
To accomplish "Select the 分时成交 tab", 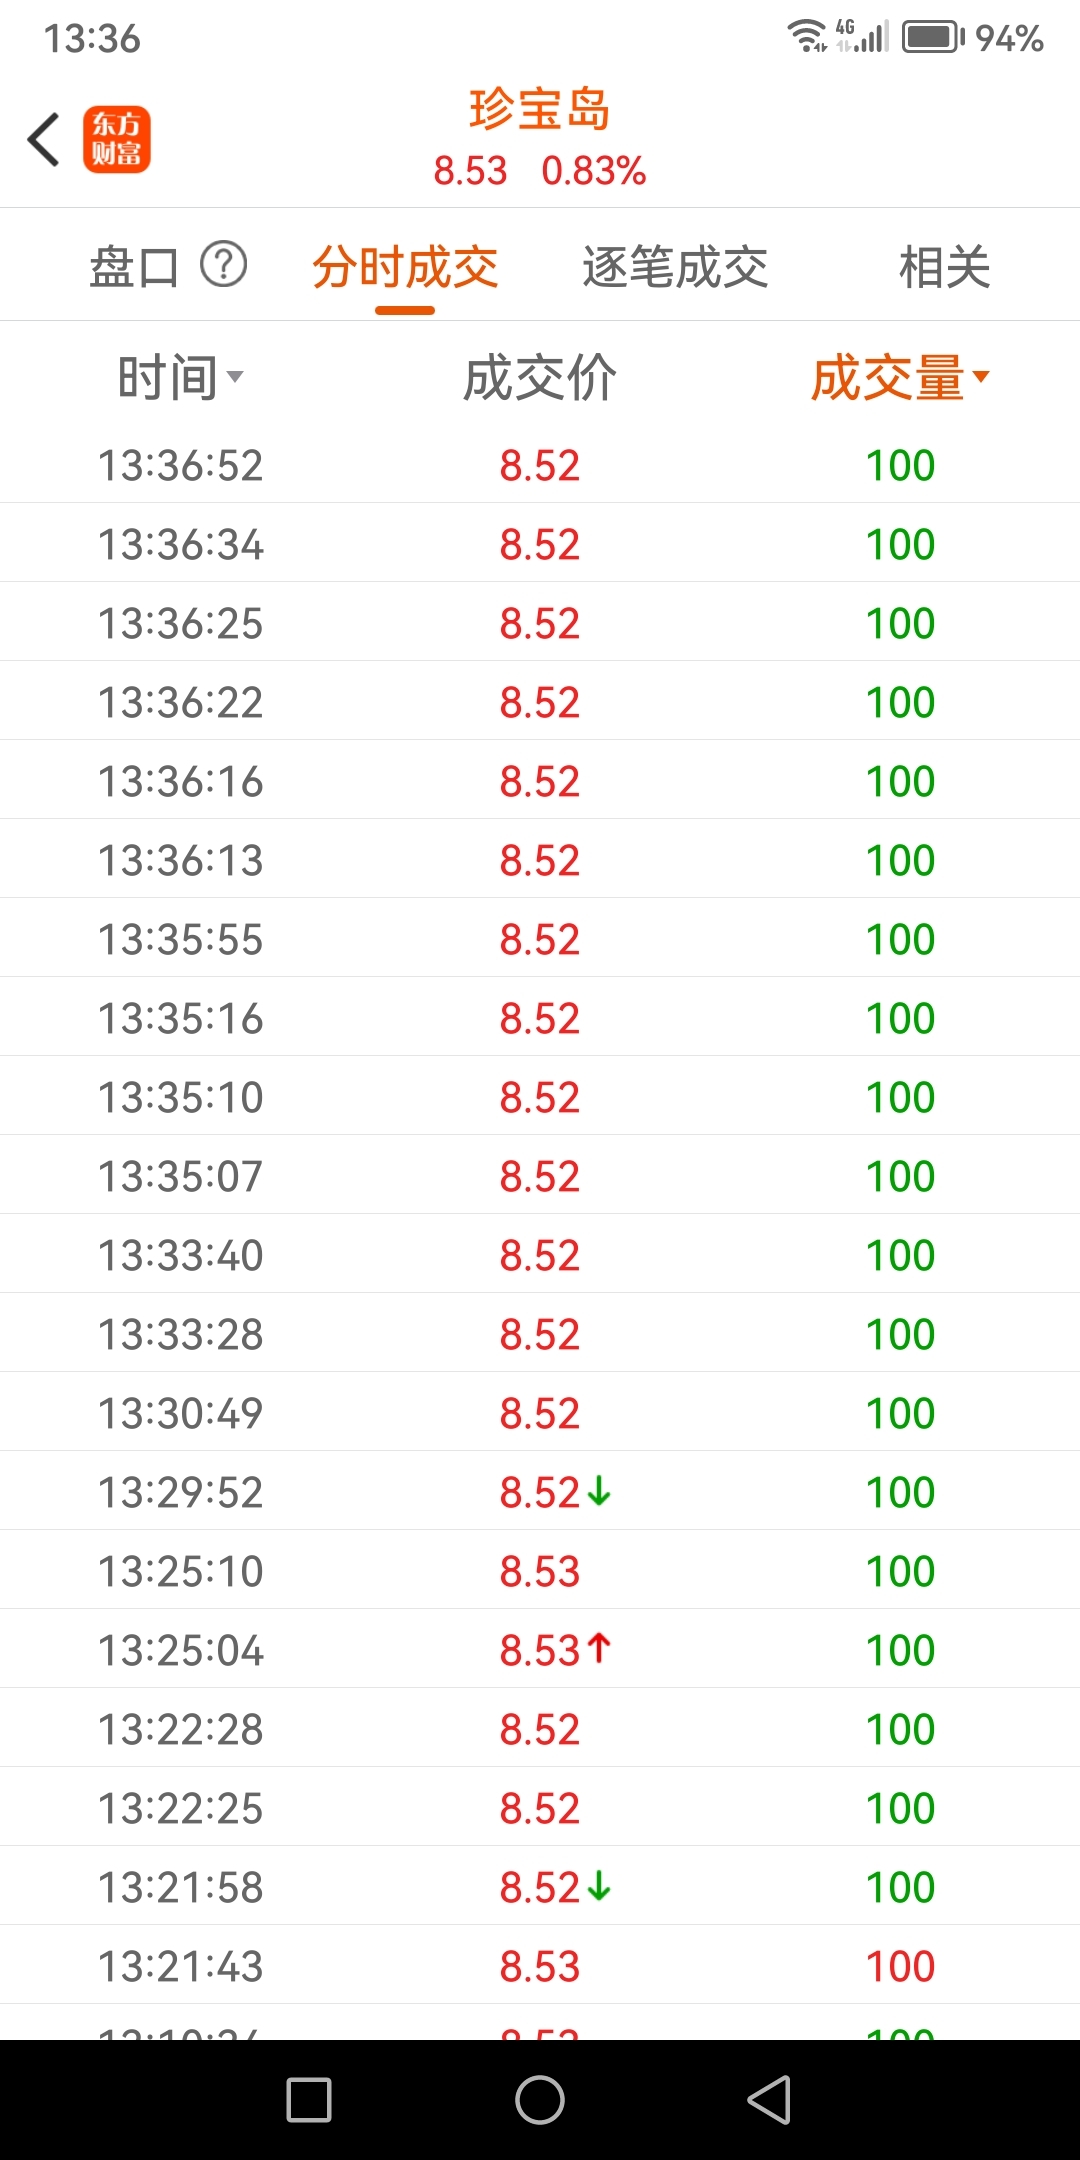I will point(405,268).
